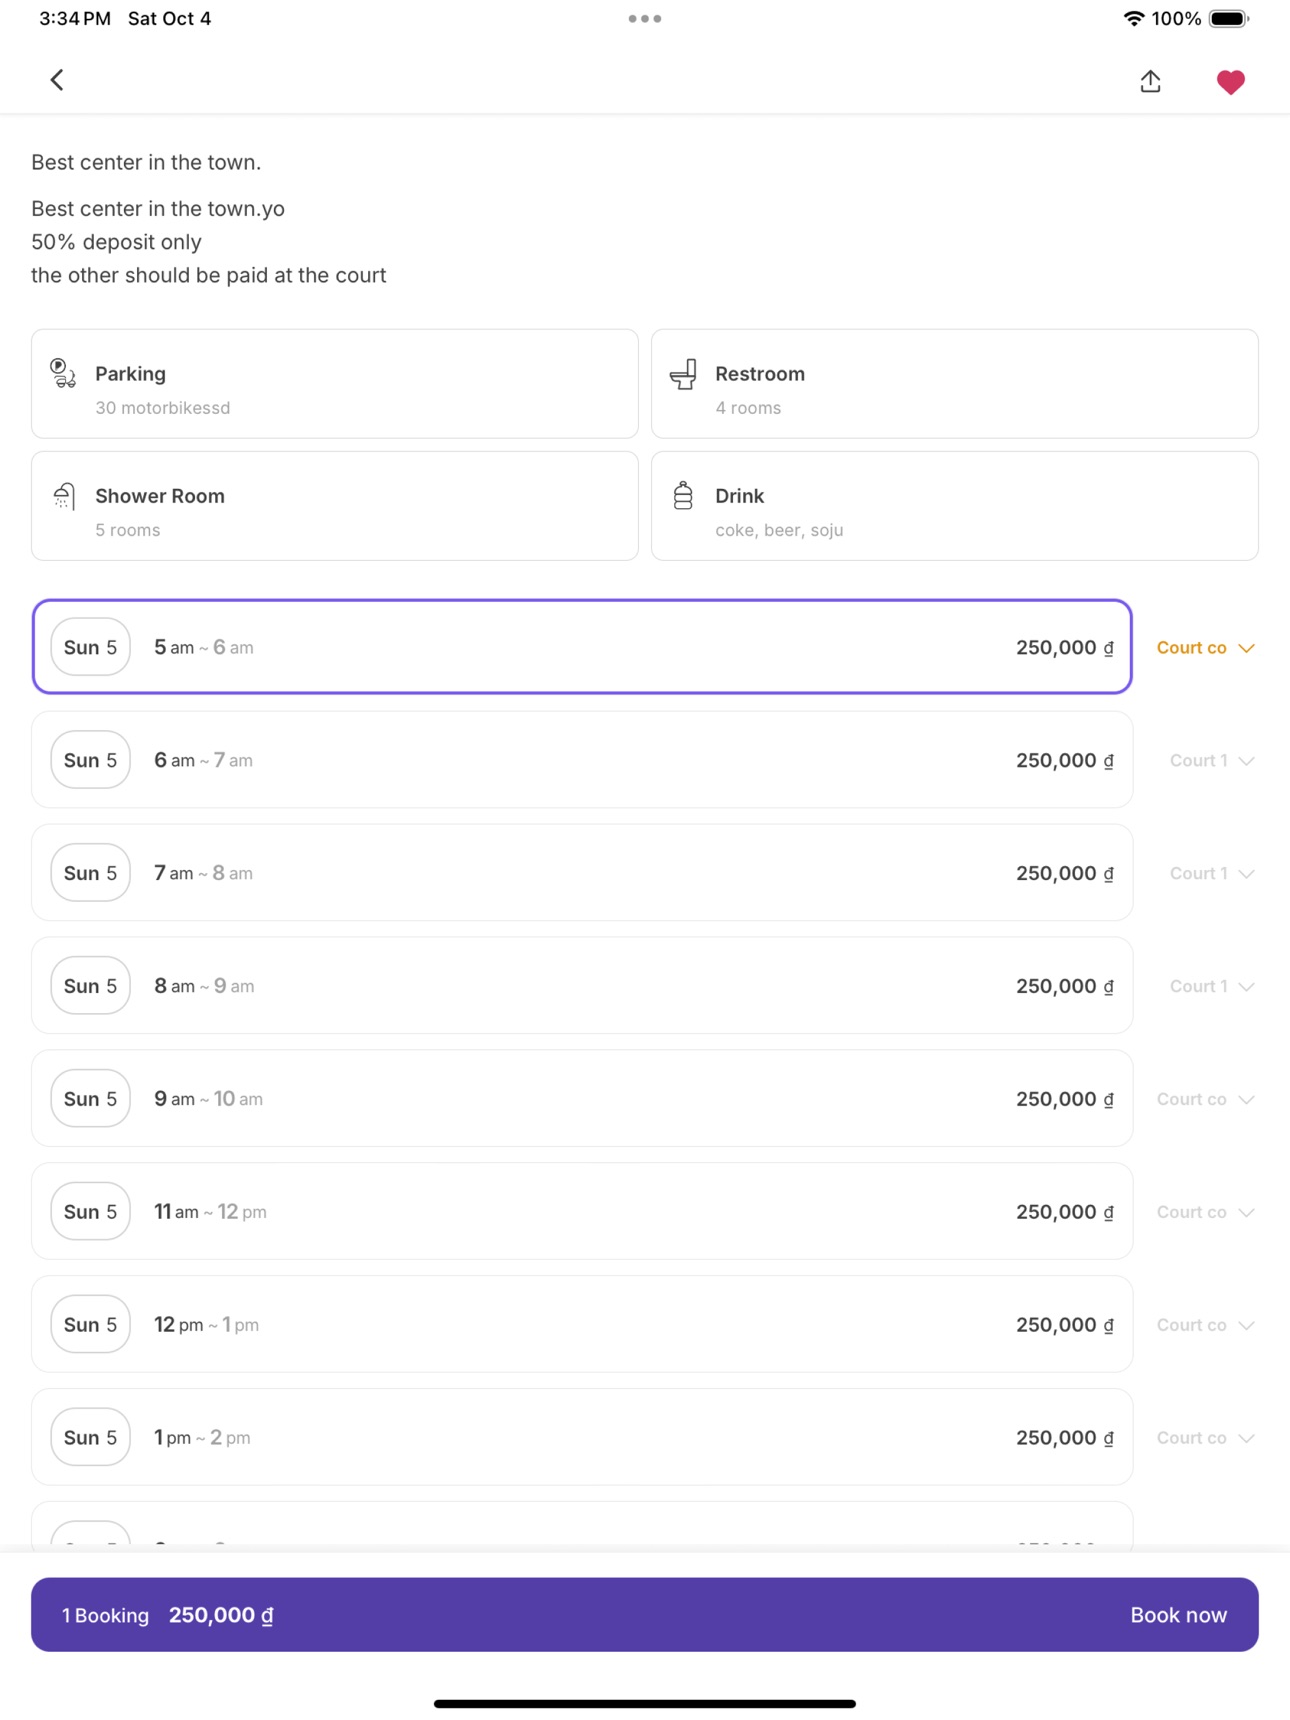Open court dropdown for 5 am slot
Image resolution: width=1290 pixels, height=1720 pixels.
(x=1205, y=648)
